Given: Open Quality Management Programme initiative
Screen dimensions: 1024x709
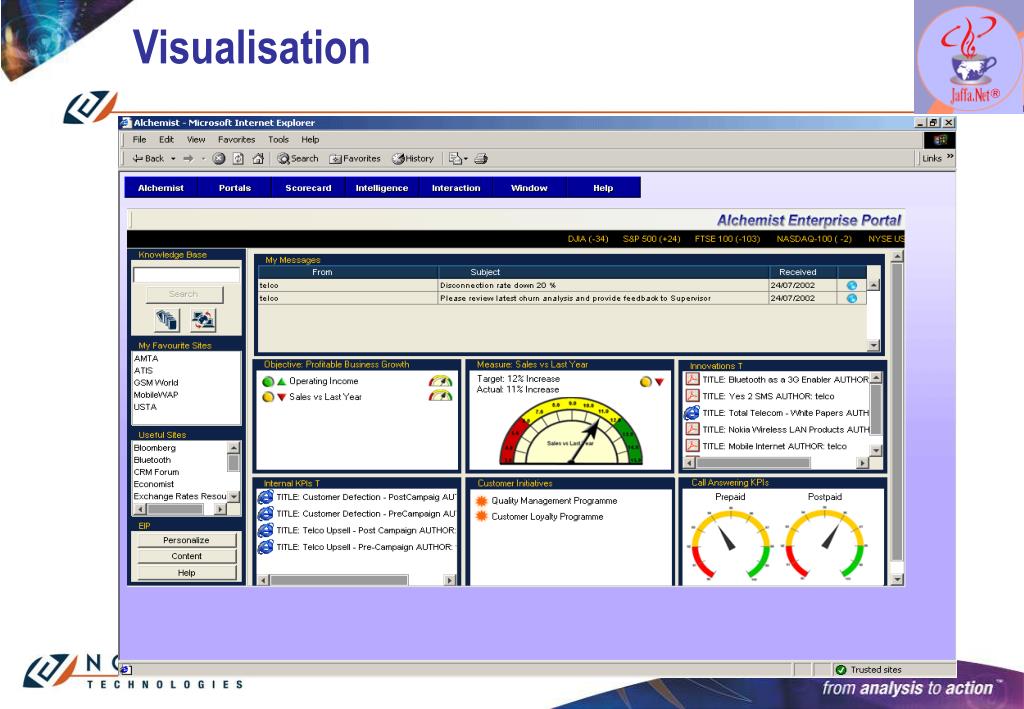Looking at the screenshot, I should pyautogui.click(x=554, y=501).
